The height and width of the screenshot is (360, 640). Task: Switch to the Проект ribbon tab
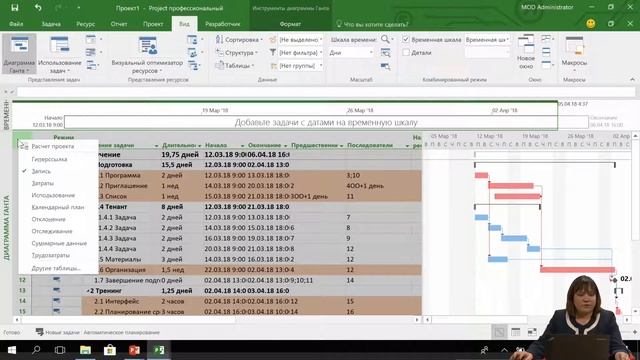tap(153, 24)
